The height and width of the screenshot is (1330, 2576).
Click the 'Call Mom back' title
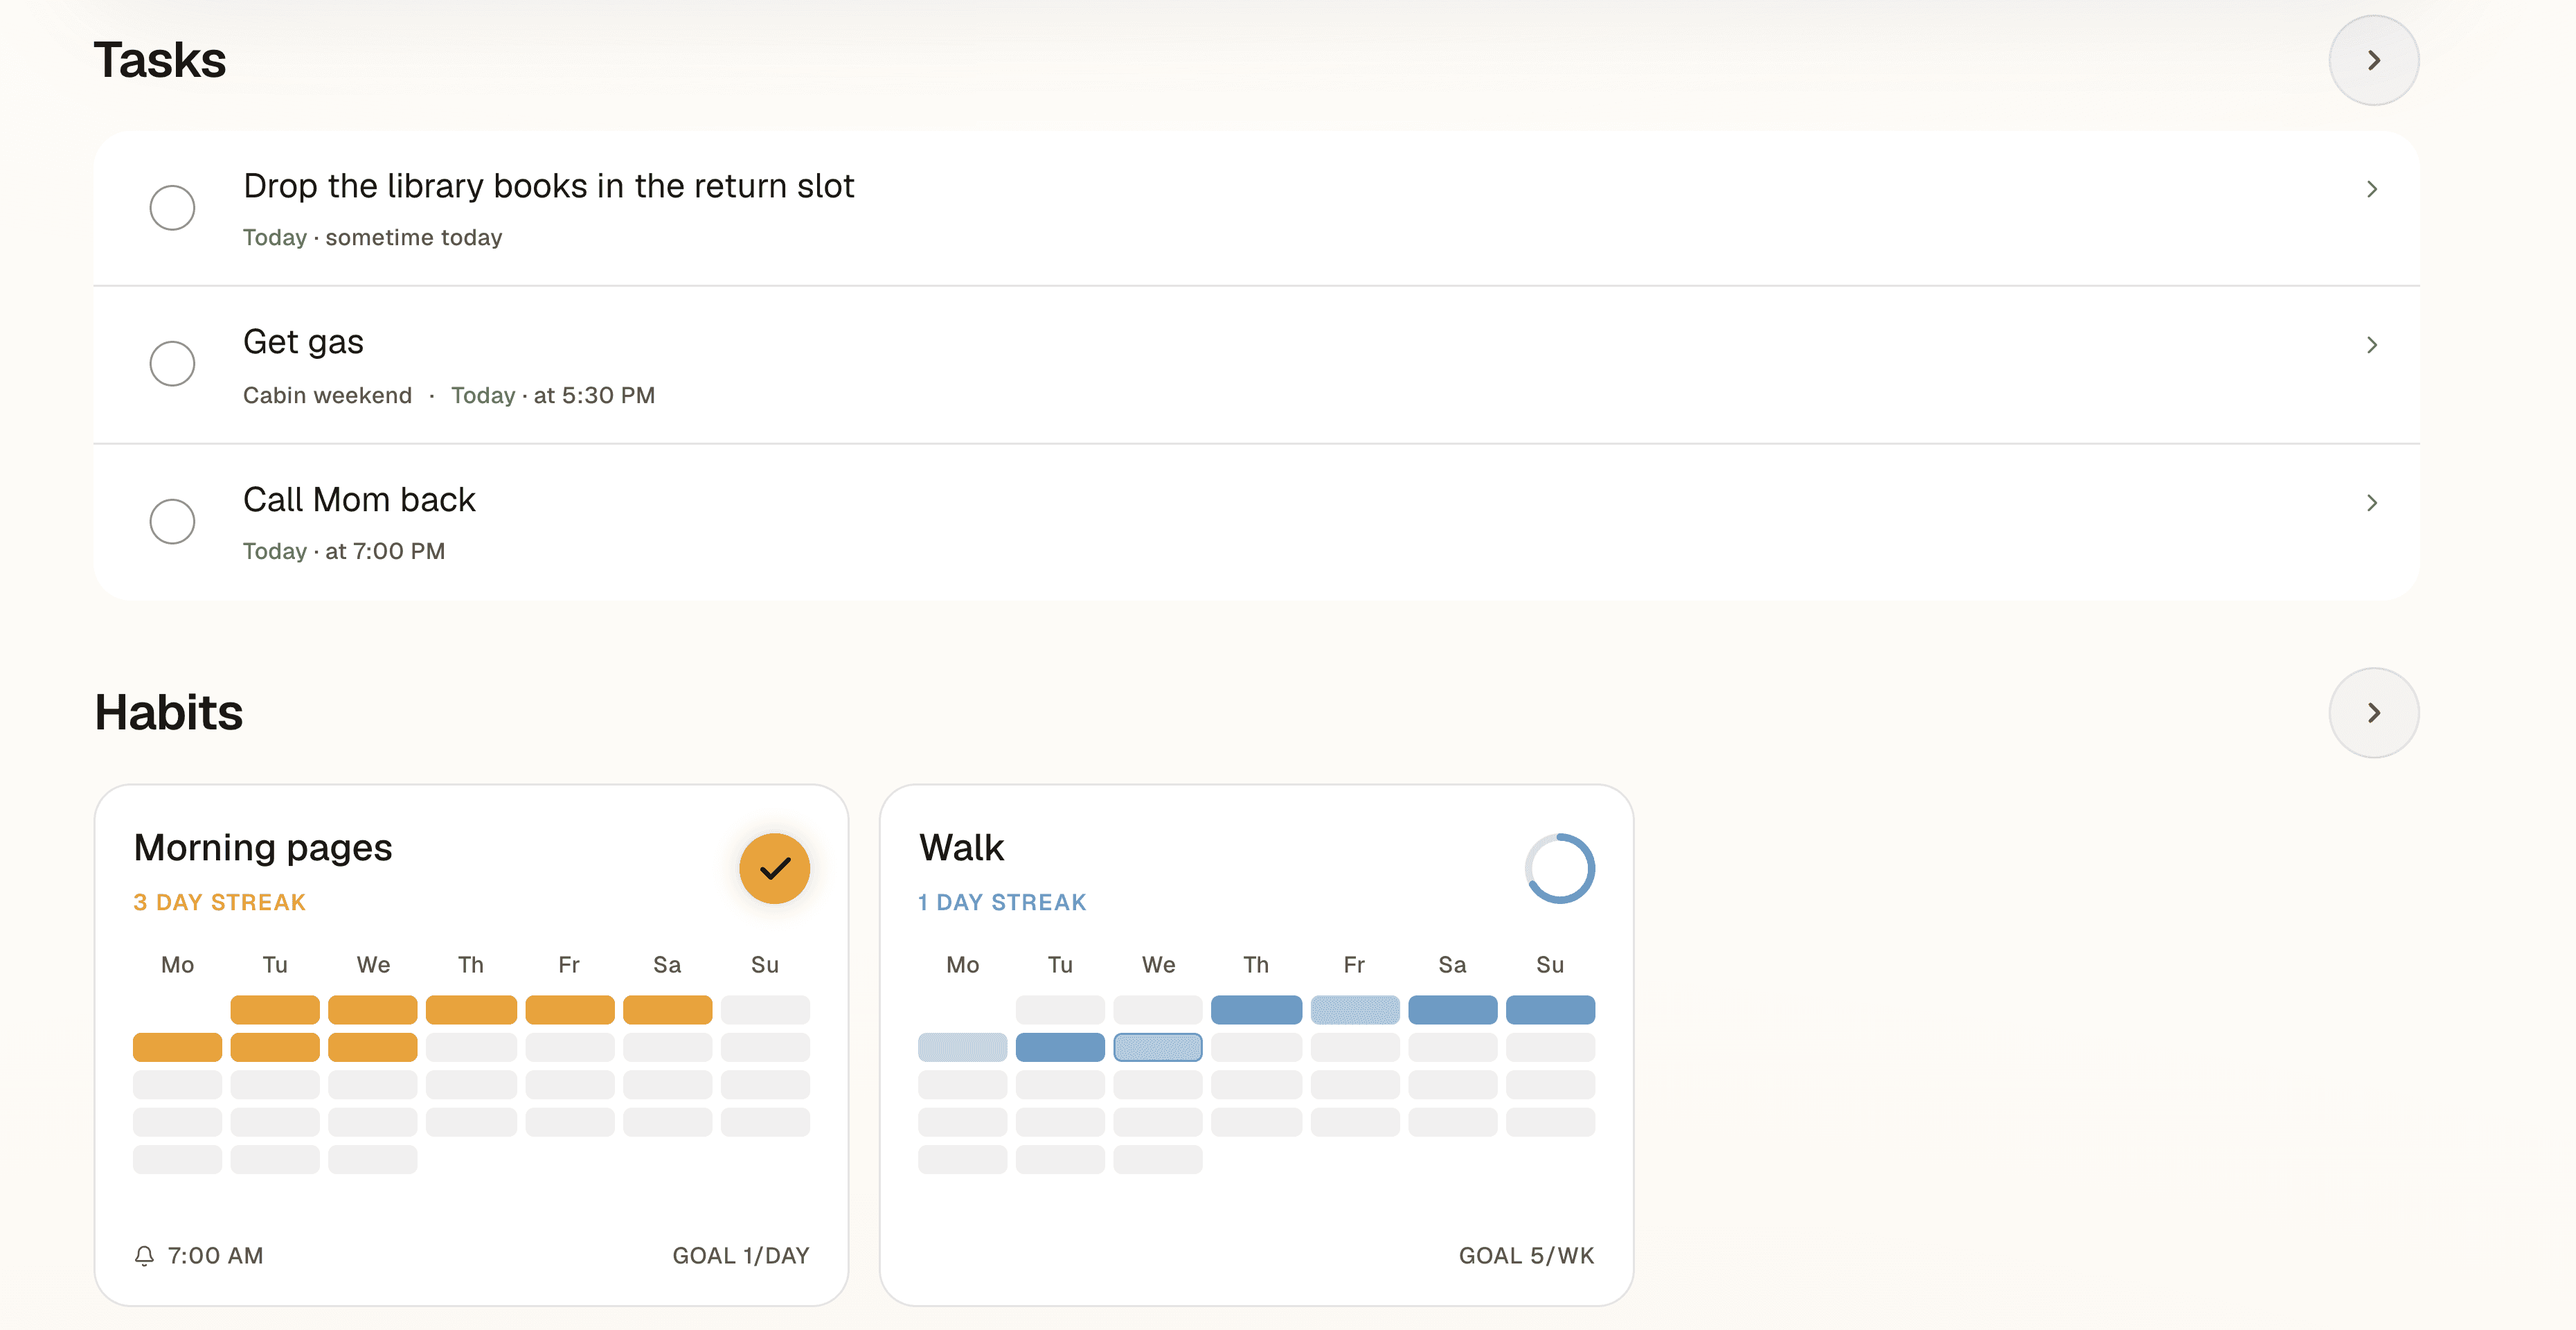[359, 500]
